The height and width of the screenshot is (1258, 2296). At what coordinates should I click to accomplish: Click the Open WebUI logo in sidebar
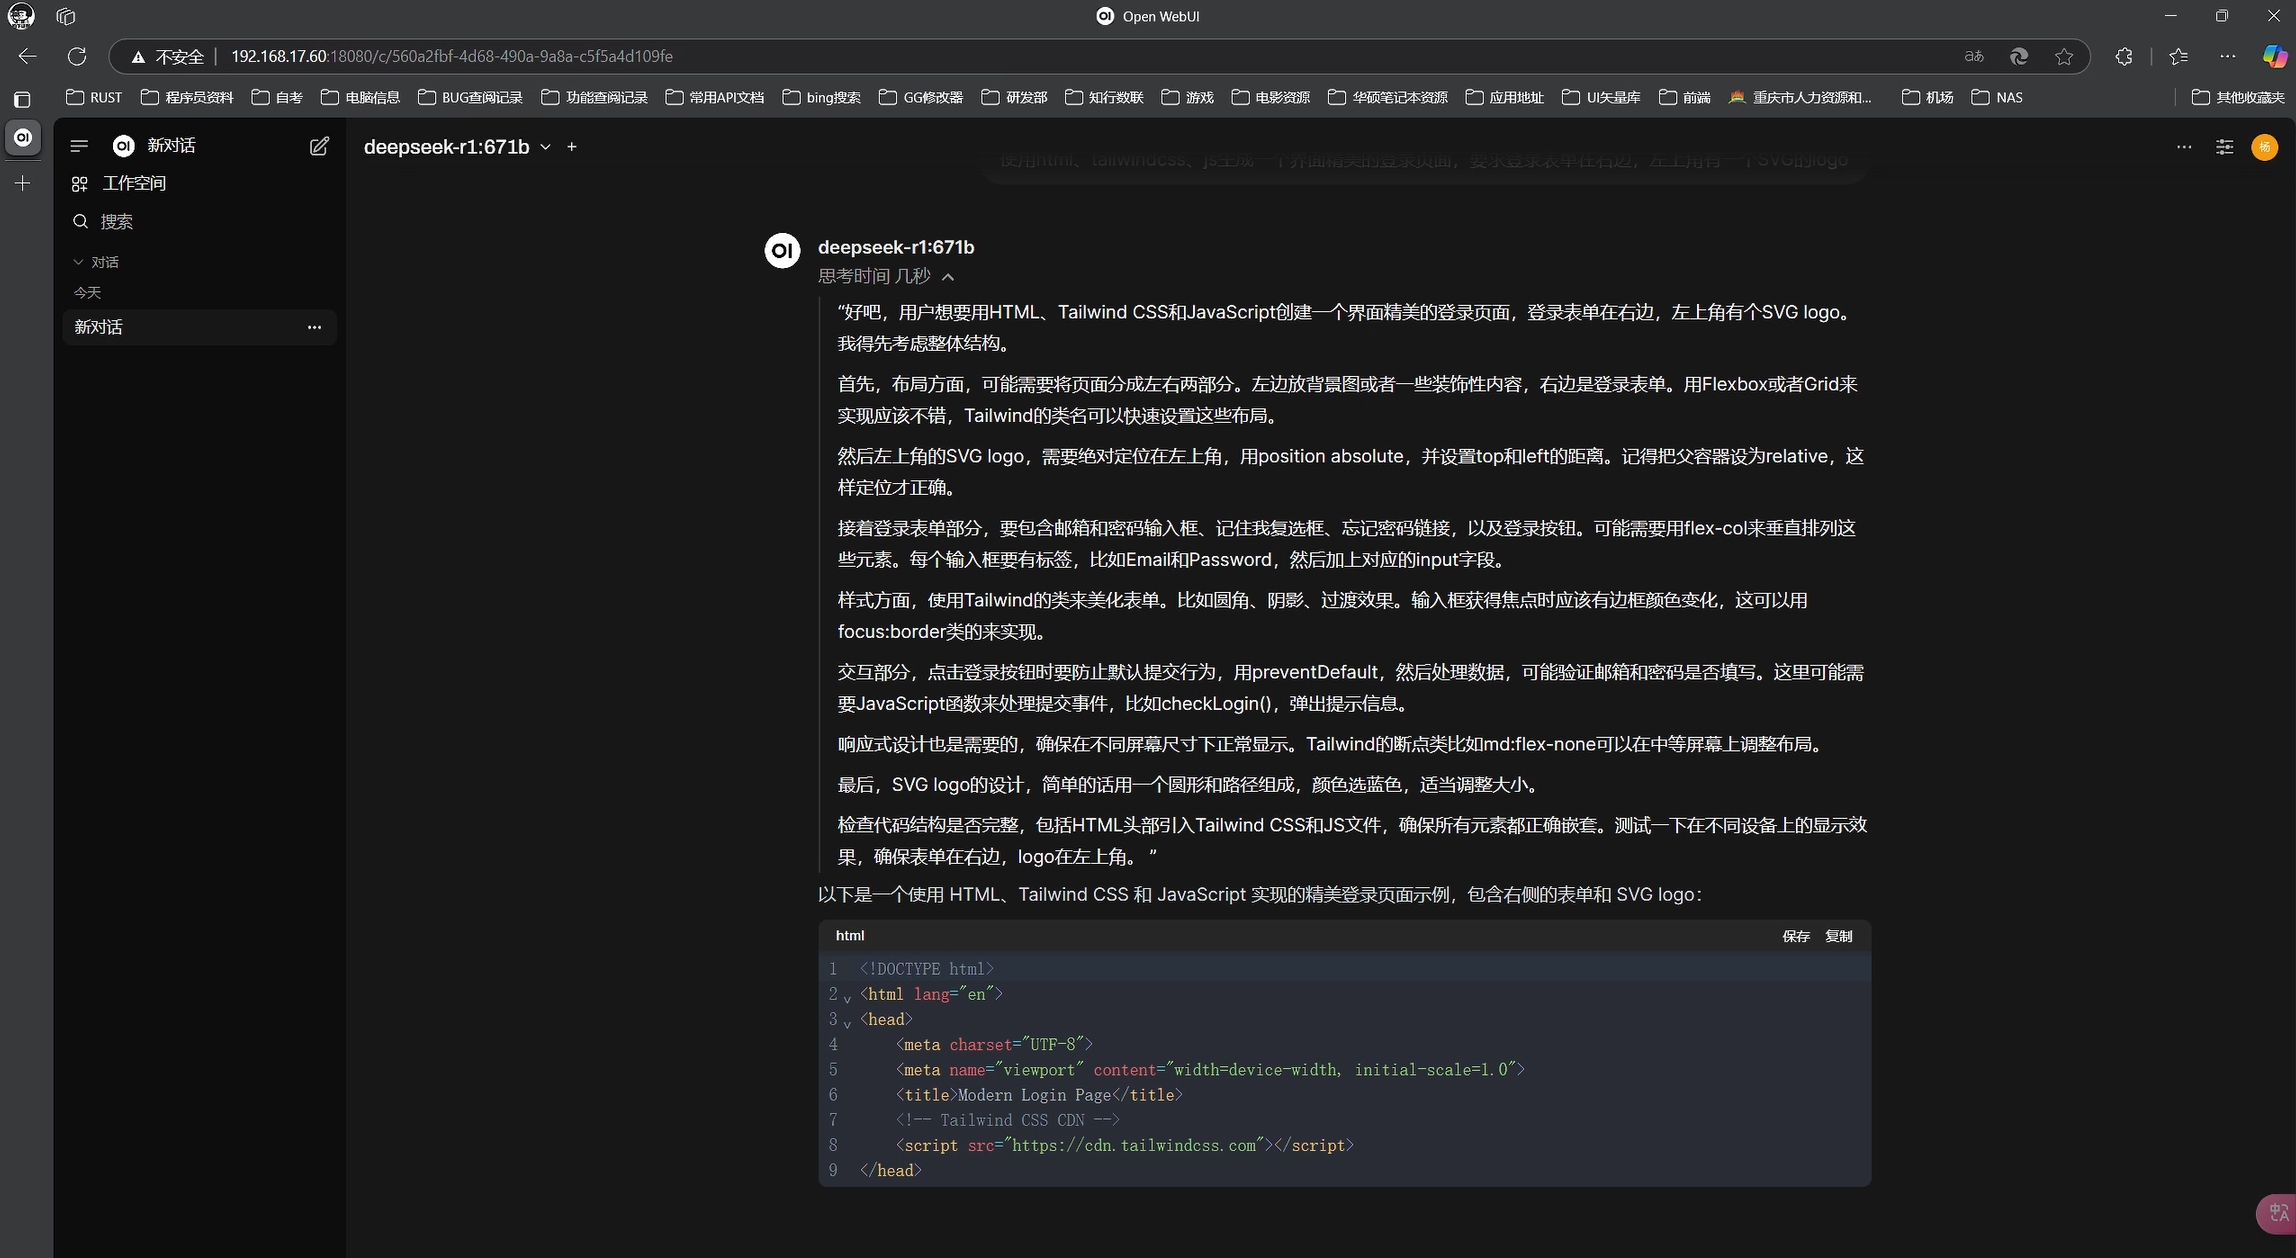coord(124,146)
